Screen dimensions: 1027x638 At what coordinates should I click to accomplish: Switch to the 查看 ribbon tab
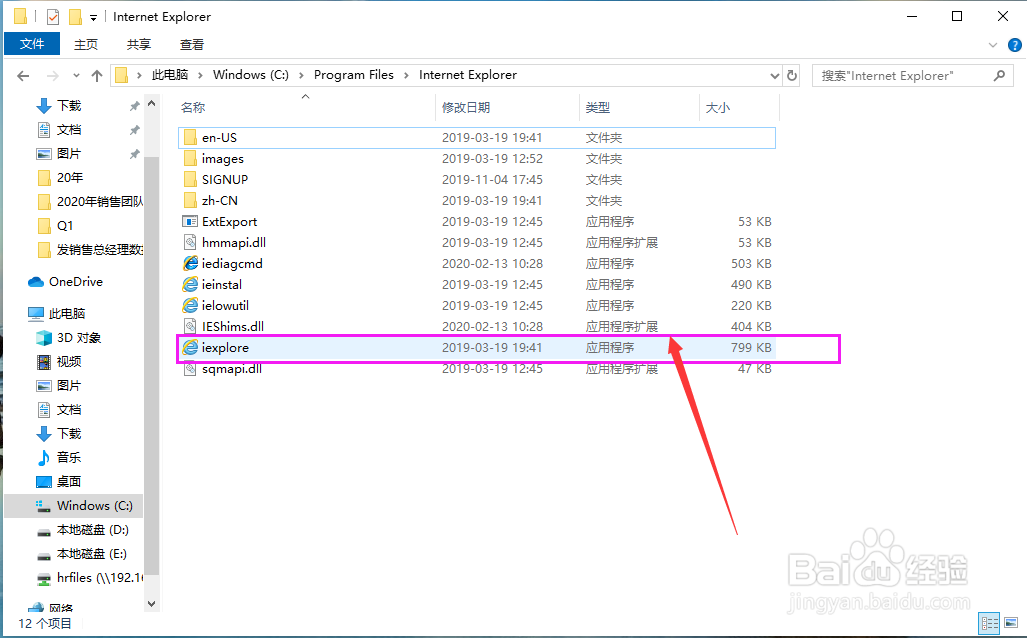click(x=192, y=44)
